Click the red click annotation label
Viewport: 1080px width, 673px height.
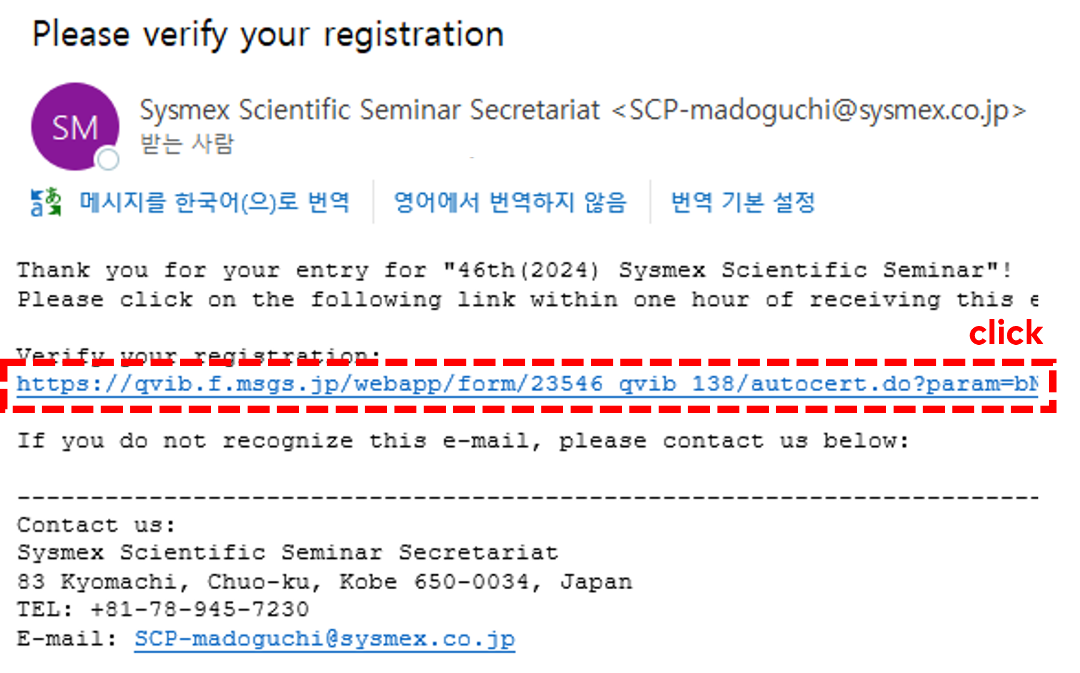(x=1006, y=333)
